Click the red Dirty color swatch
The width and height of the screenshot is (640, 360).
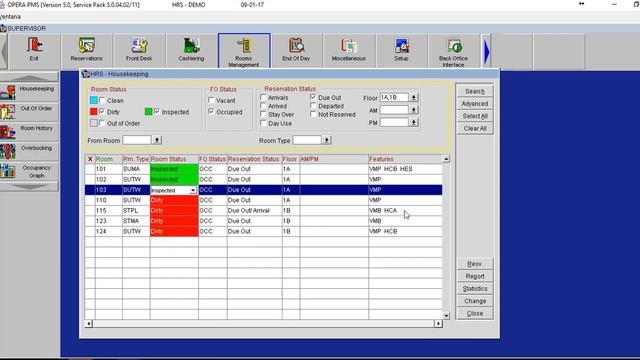coord(93,111)
